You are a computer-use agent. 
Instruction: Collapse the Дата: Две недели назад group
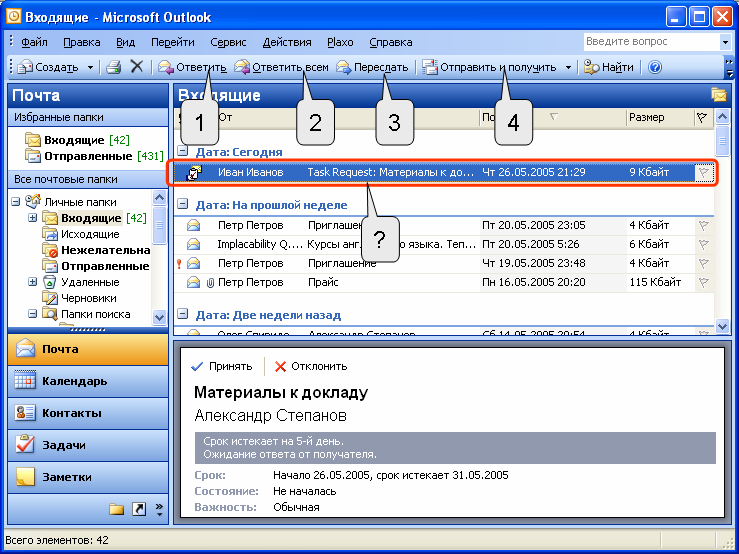coord(182,314)
